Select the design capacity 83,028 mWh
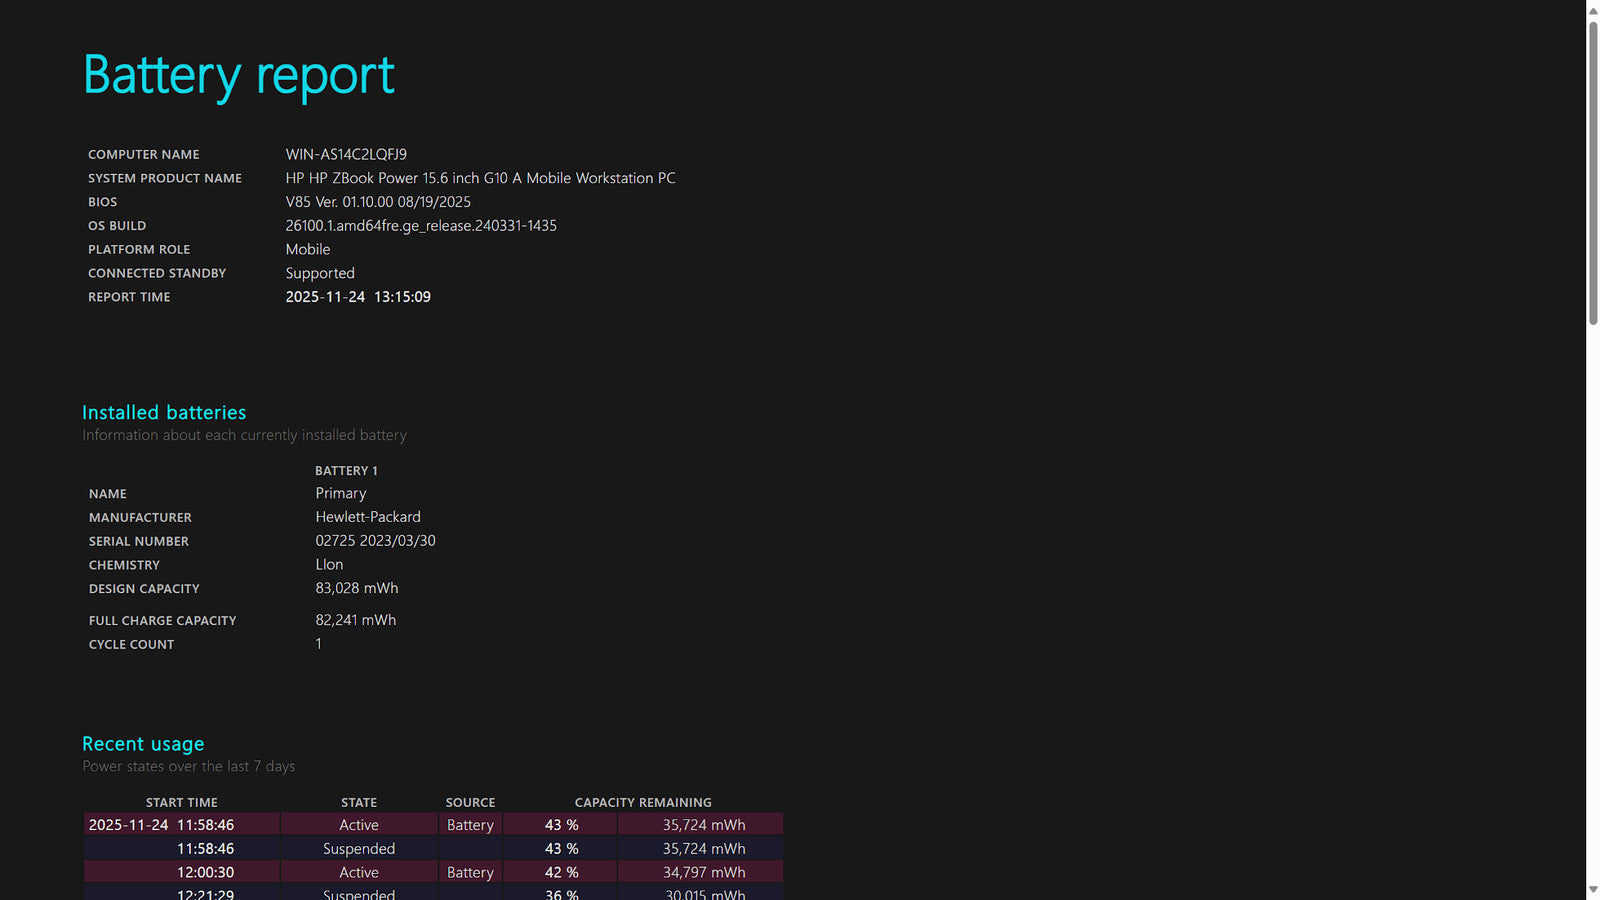The width and height of the screenshot is (1600, 900). (357, 588)
